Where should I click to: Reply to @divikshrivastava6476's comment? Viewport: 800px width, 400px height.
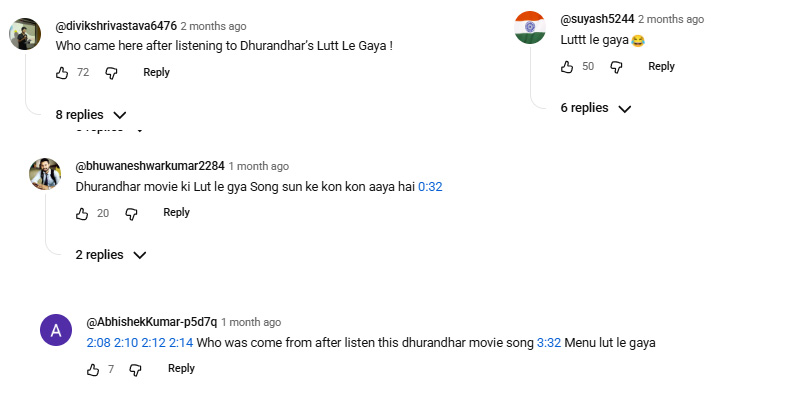156,72
